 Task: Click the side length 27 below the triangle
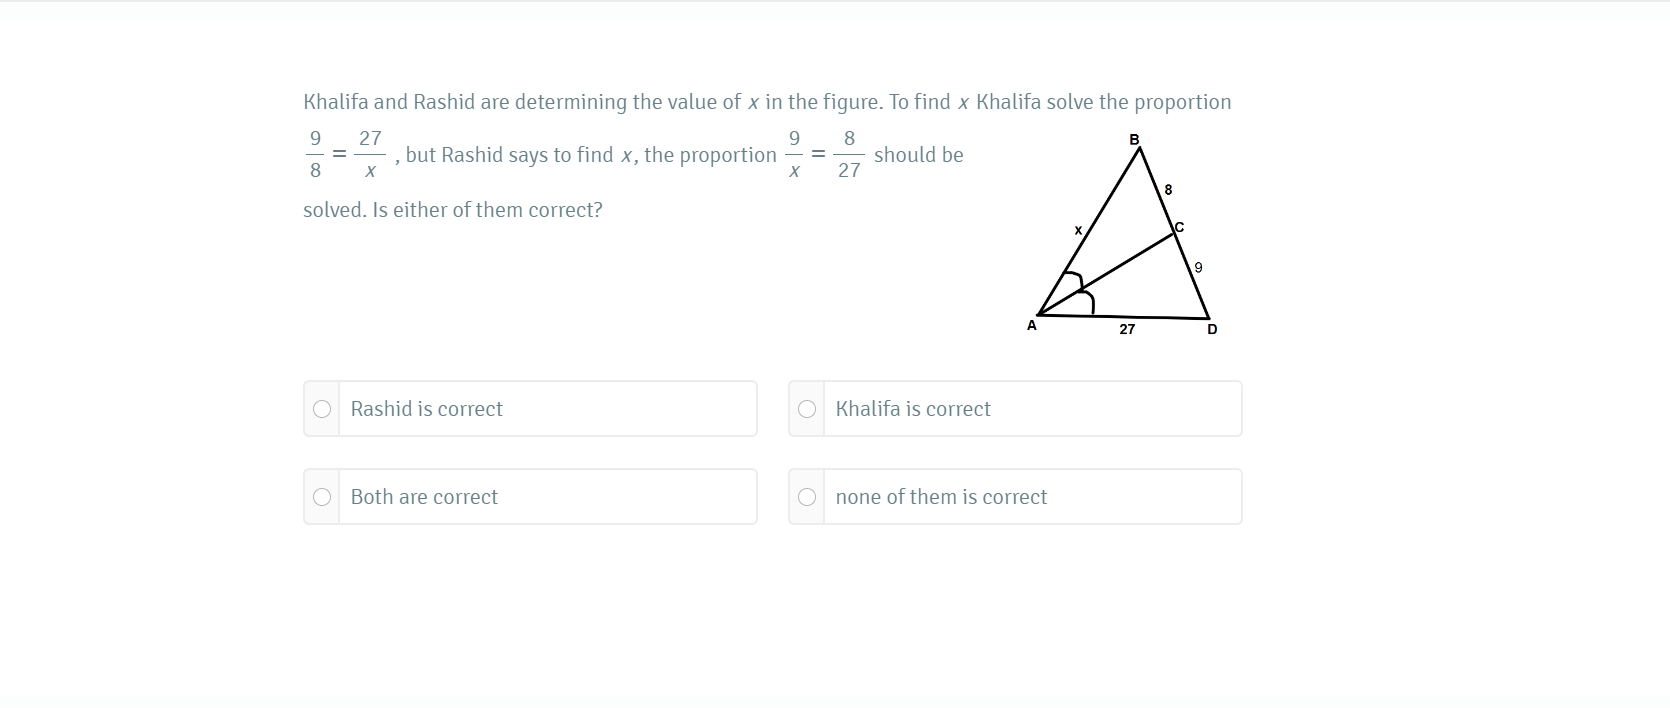(1127, 329)
